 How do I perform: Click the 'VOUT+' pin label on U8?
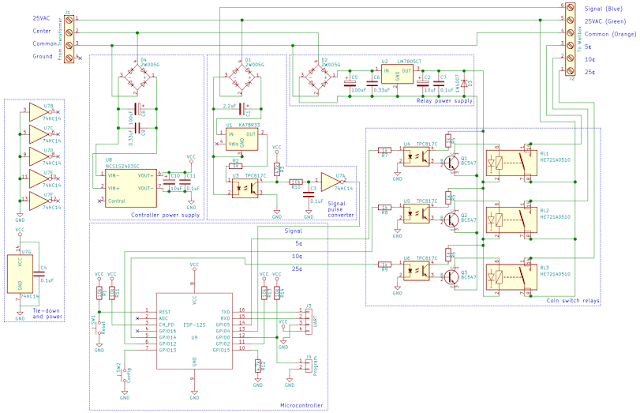pyautogui.click(x=146, y=175)
